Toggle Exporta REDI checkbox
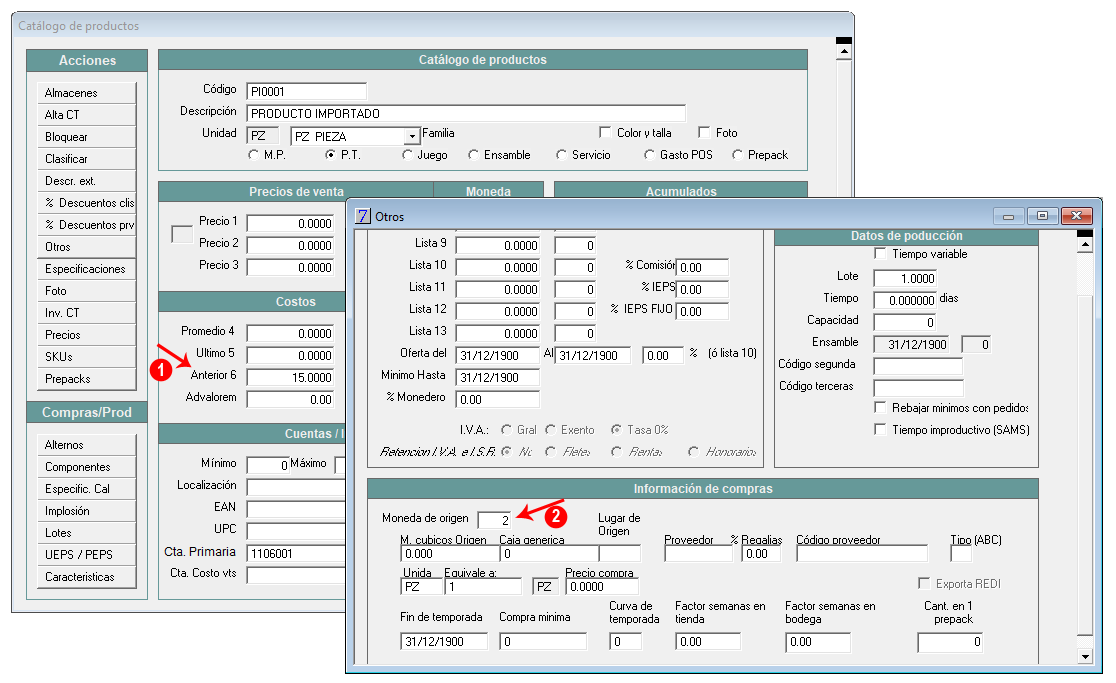The image size is (1116, 683). click(x=925, y=583)
